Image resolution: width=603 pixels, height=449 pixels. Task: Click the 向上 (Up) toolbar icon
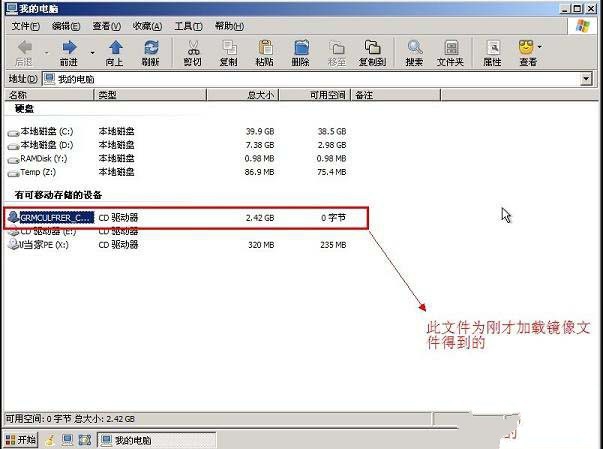[x=116, y=47]
